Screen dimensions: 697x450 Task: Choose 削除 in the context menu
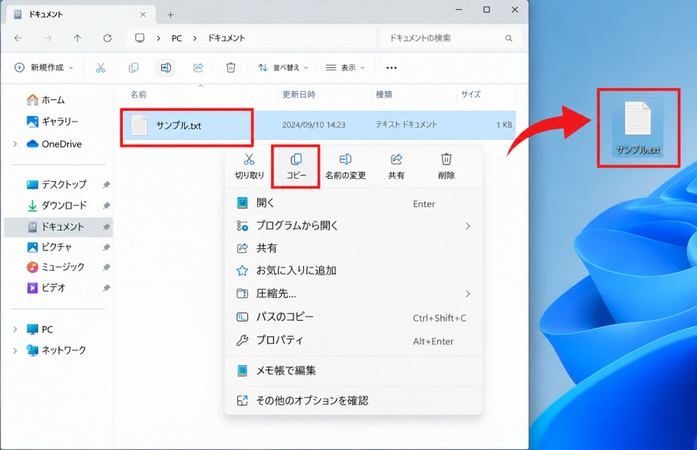click(446, 166)
